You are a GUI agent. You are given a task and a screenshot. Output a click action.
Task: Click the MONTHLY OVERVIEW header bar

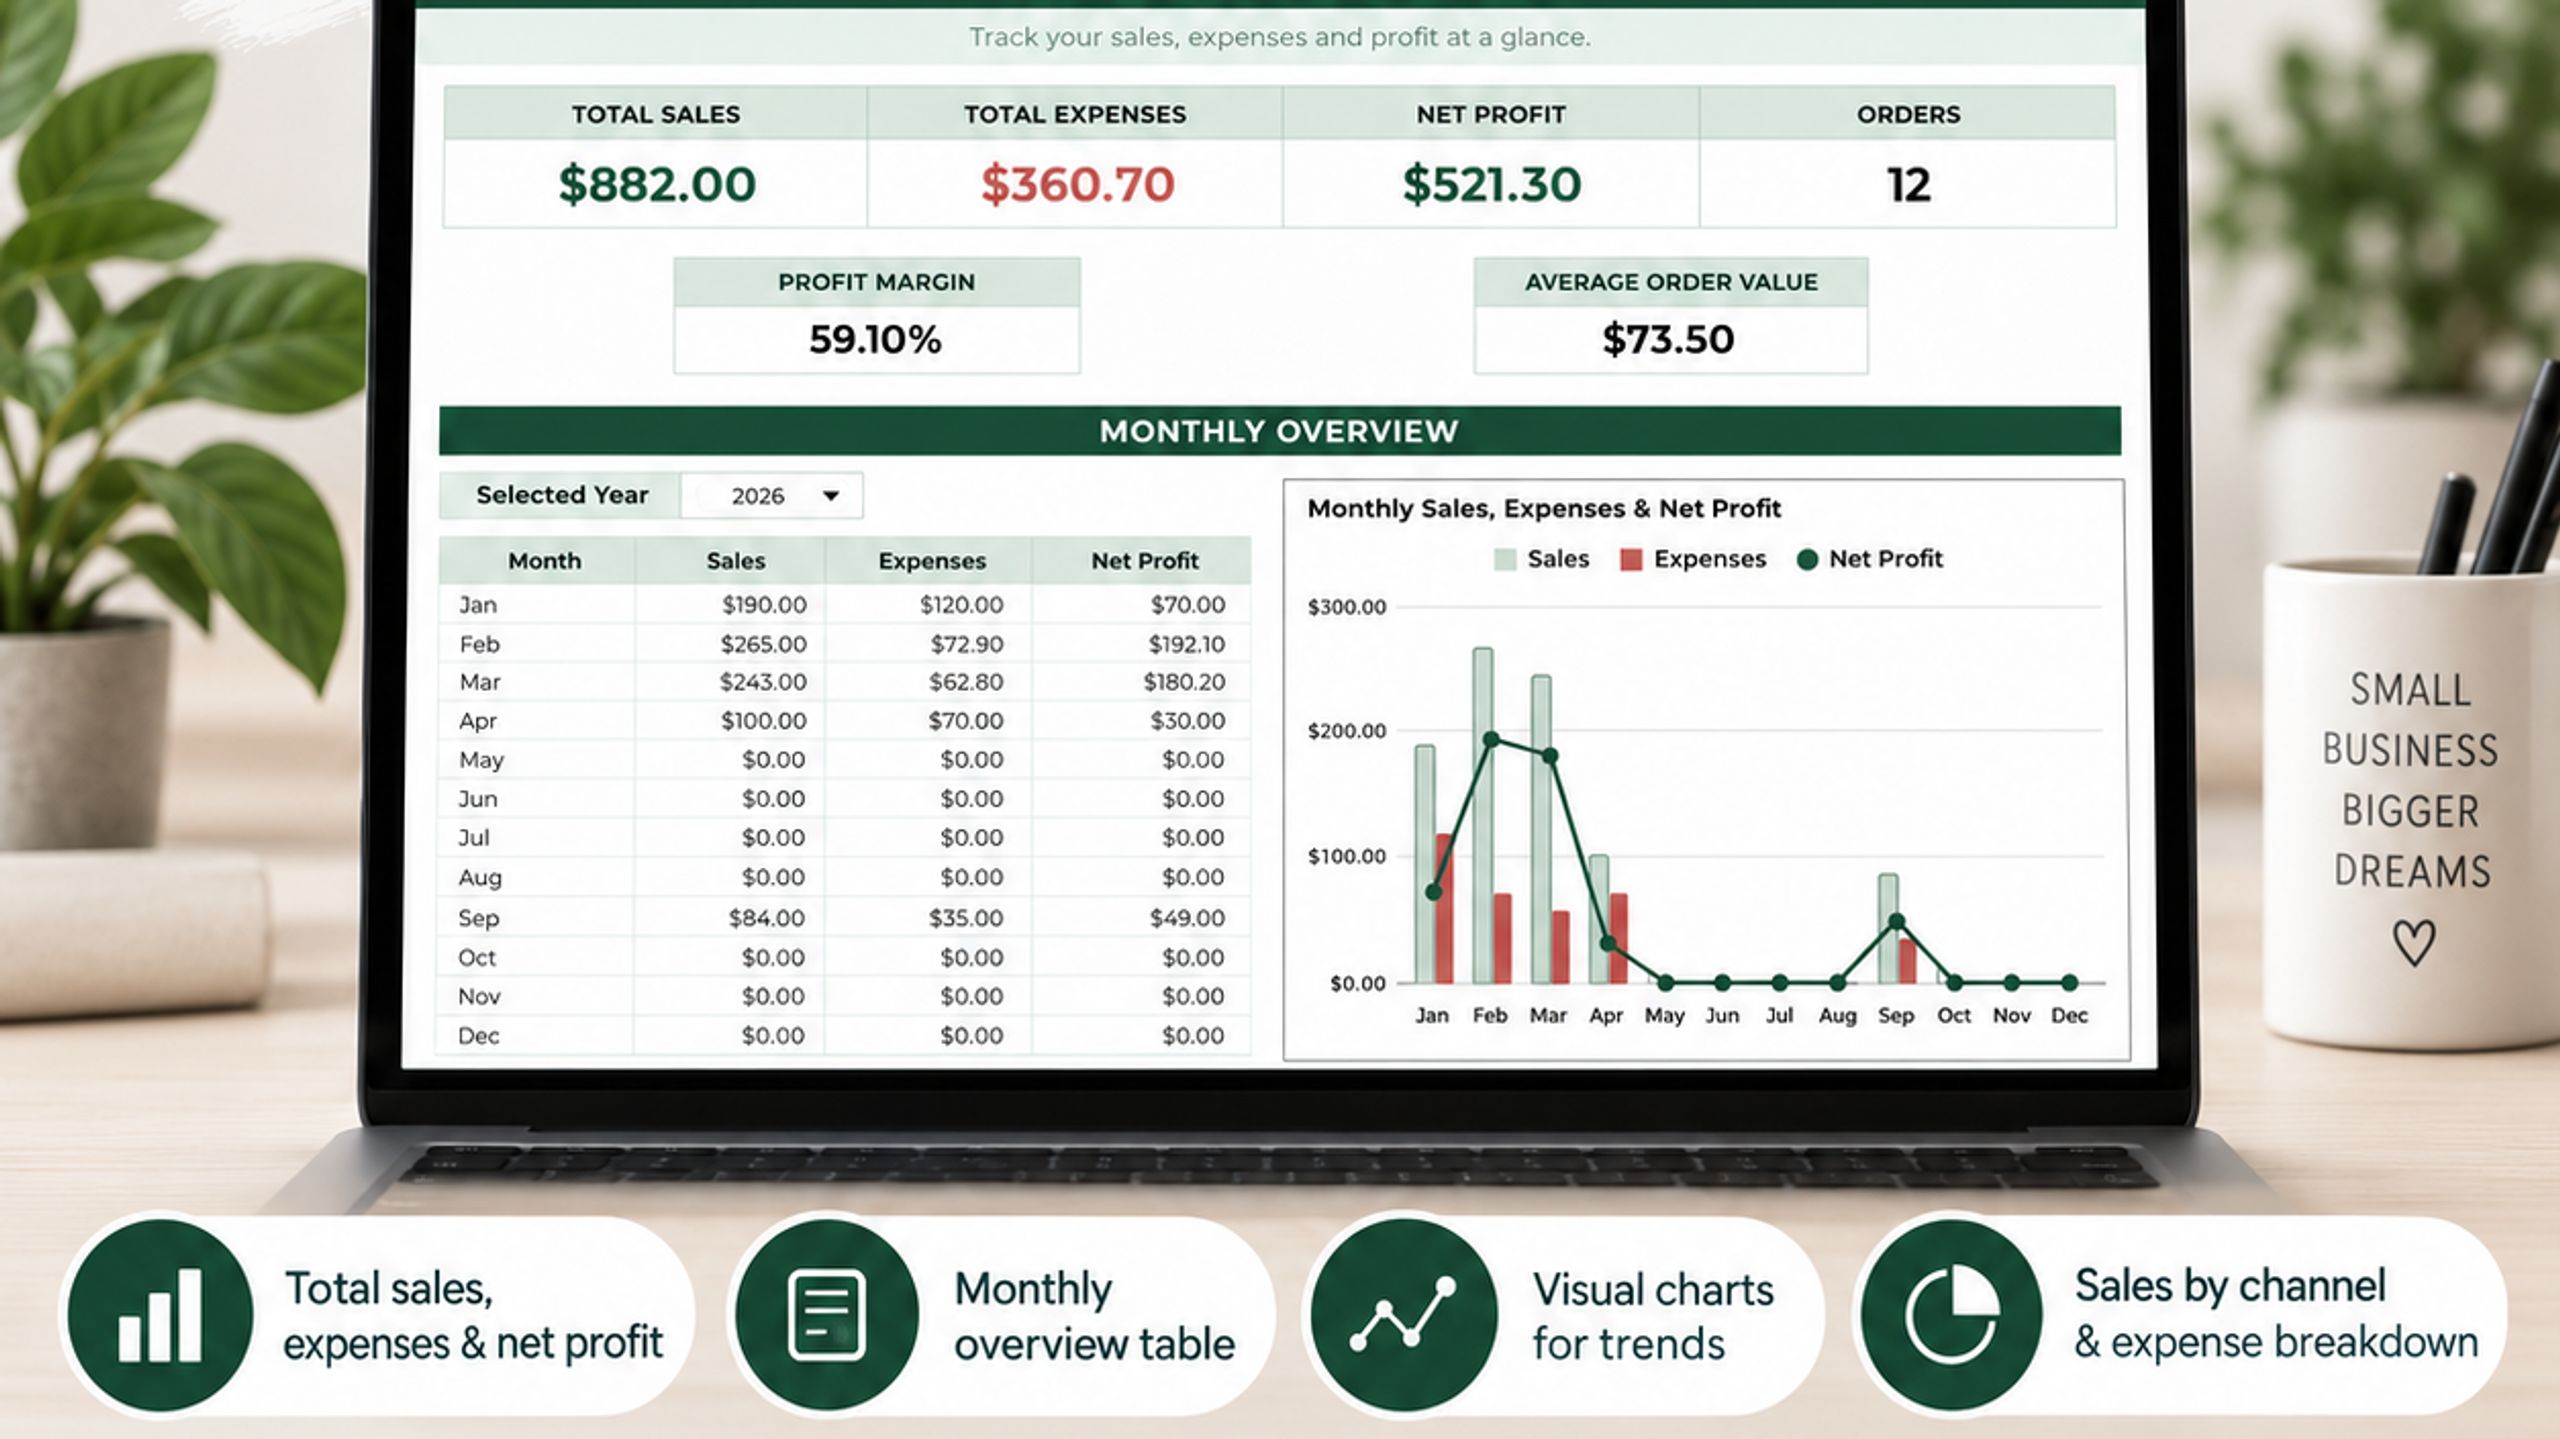coord(1279,431)
